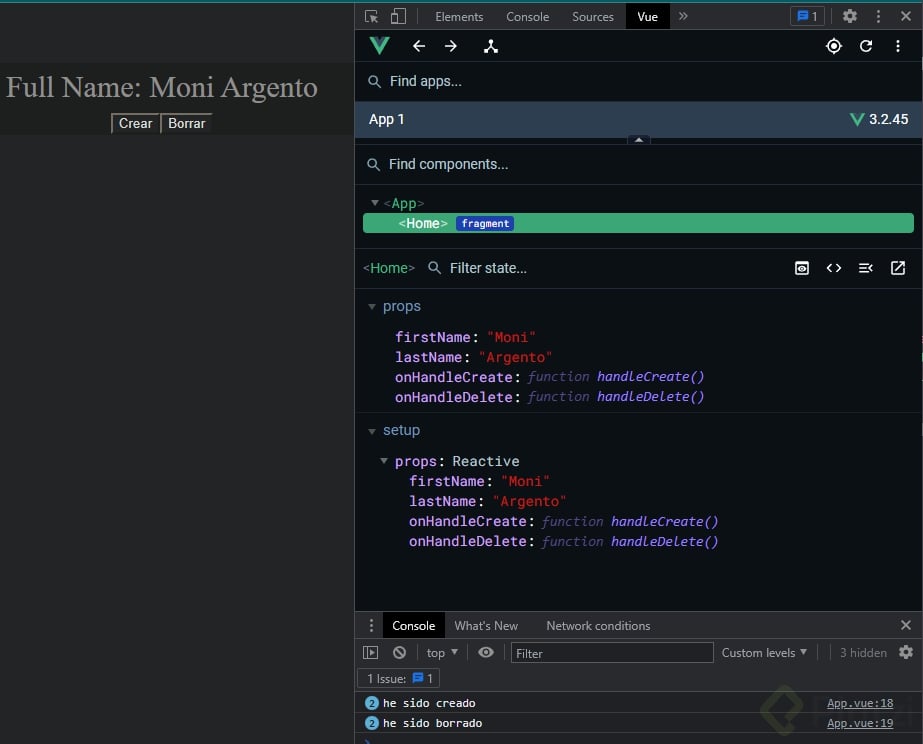
Task: Open App.vue:19 source link
Action: (x=860, y=723)
